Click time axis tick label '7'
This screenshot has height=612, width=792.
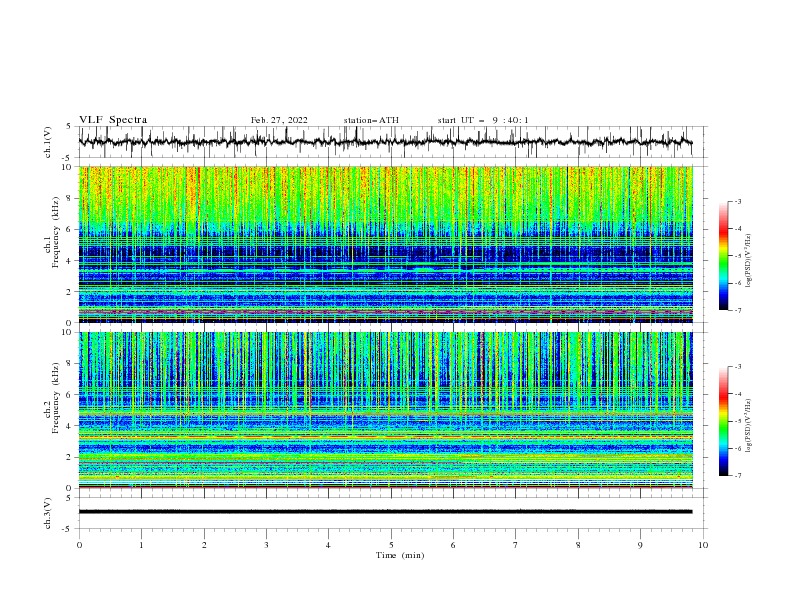click(516, 545)
